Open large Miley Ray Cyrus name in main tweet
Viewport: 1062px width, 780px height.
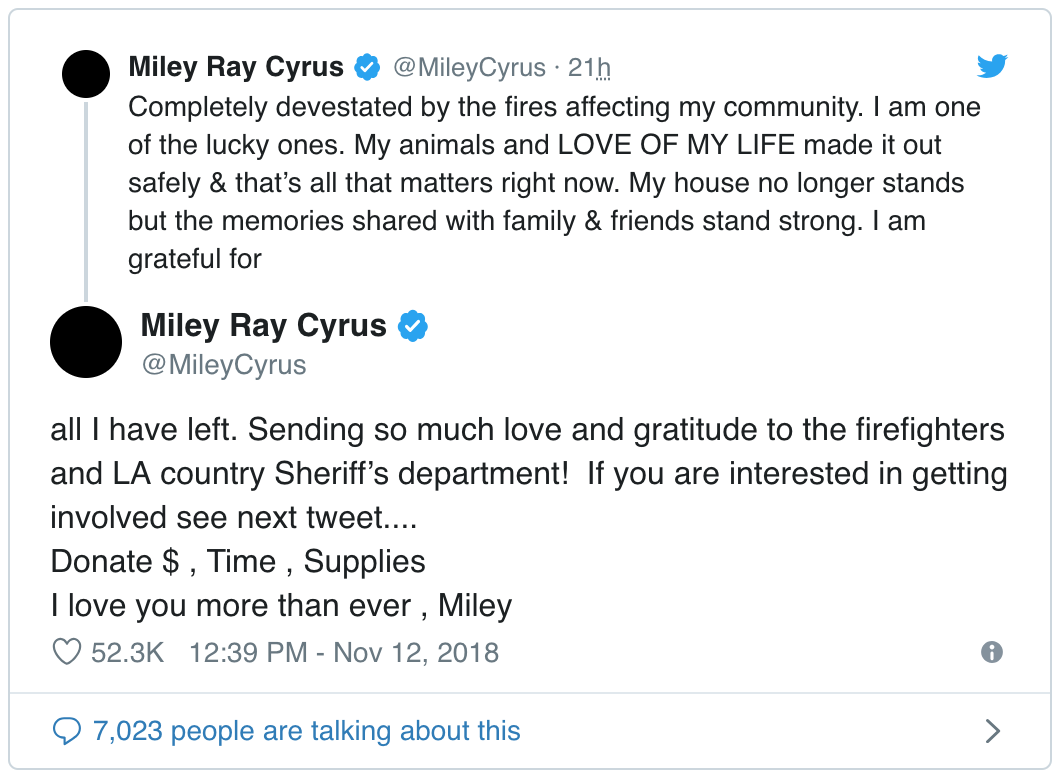pos(263,326)
